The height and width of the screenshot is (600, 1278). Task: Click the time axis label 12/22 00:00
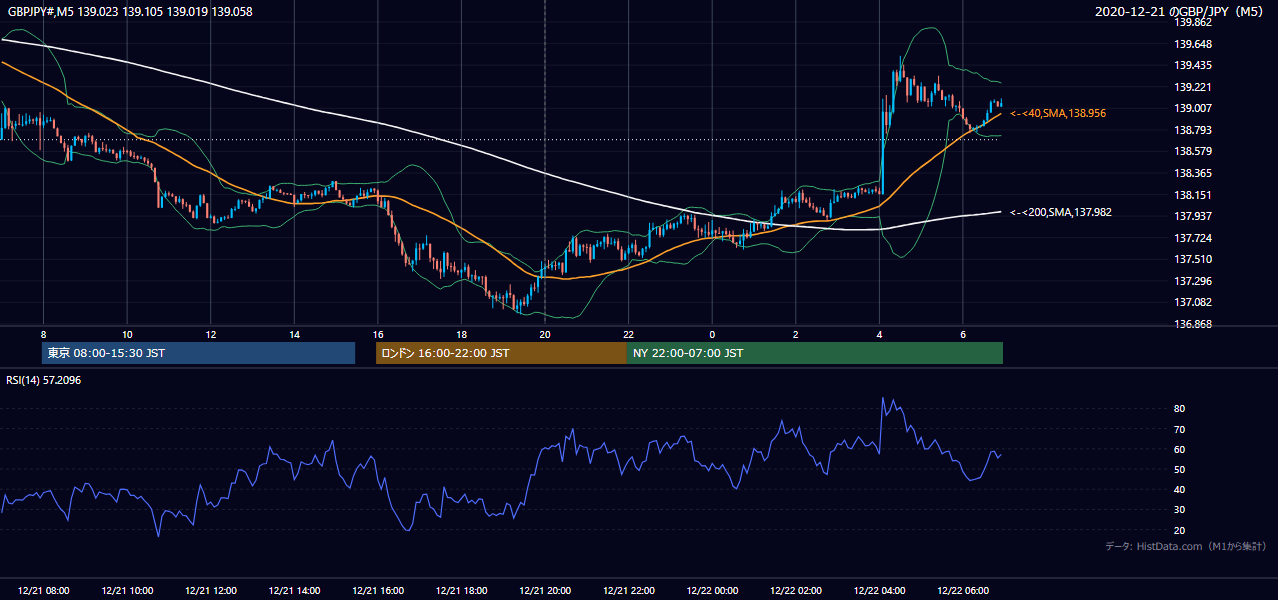click(712, 591)
